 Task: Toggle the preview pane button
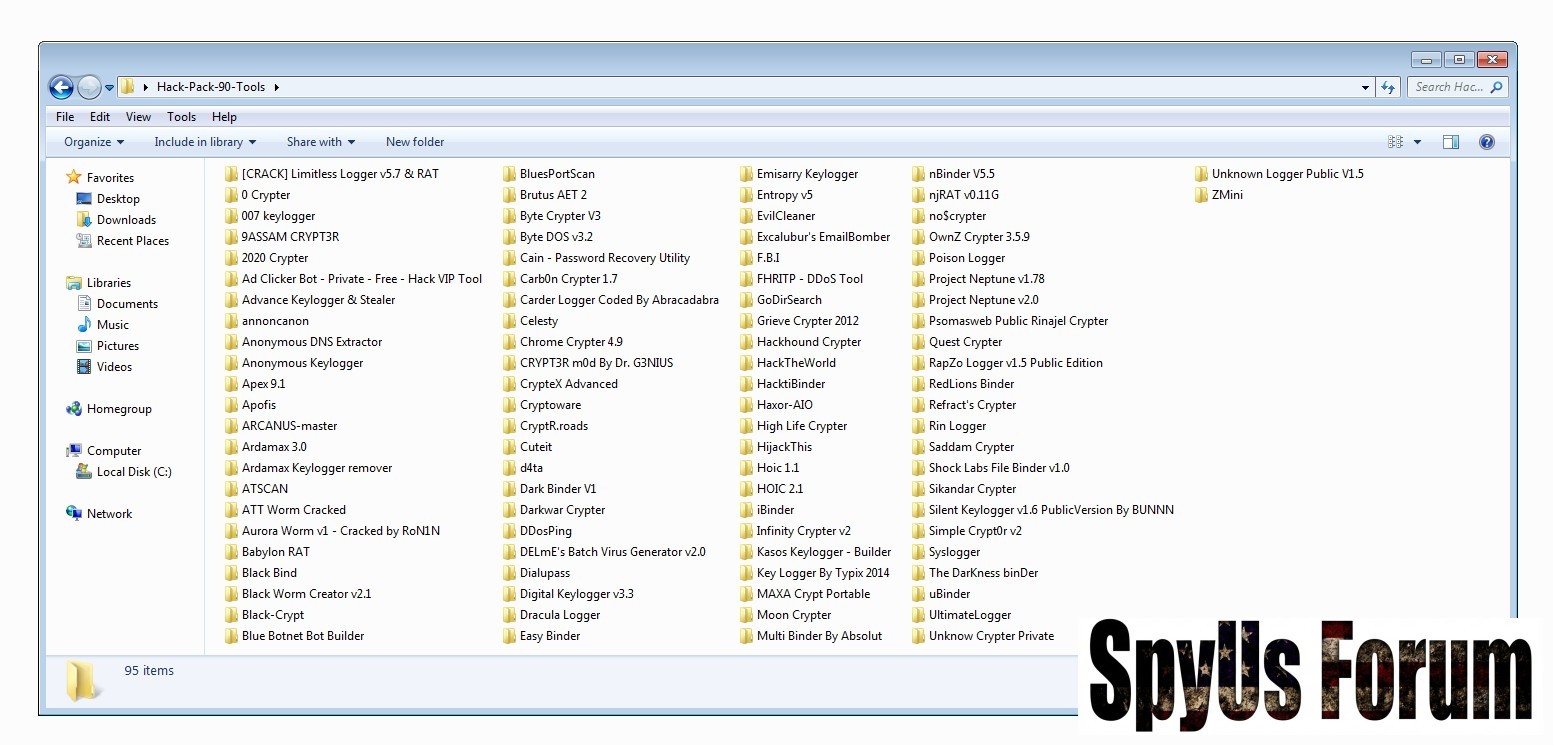1450,142
